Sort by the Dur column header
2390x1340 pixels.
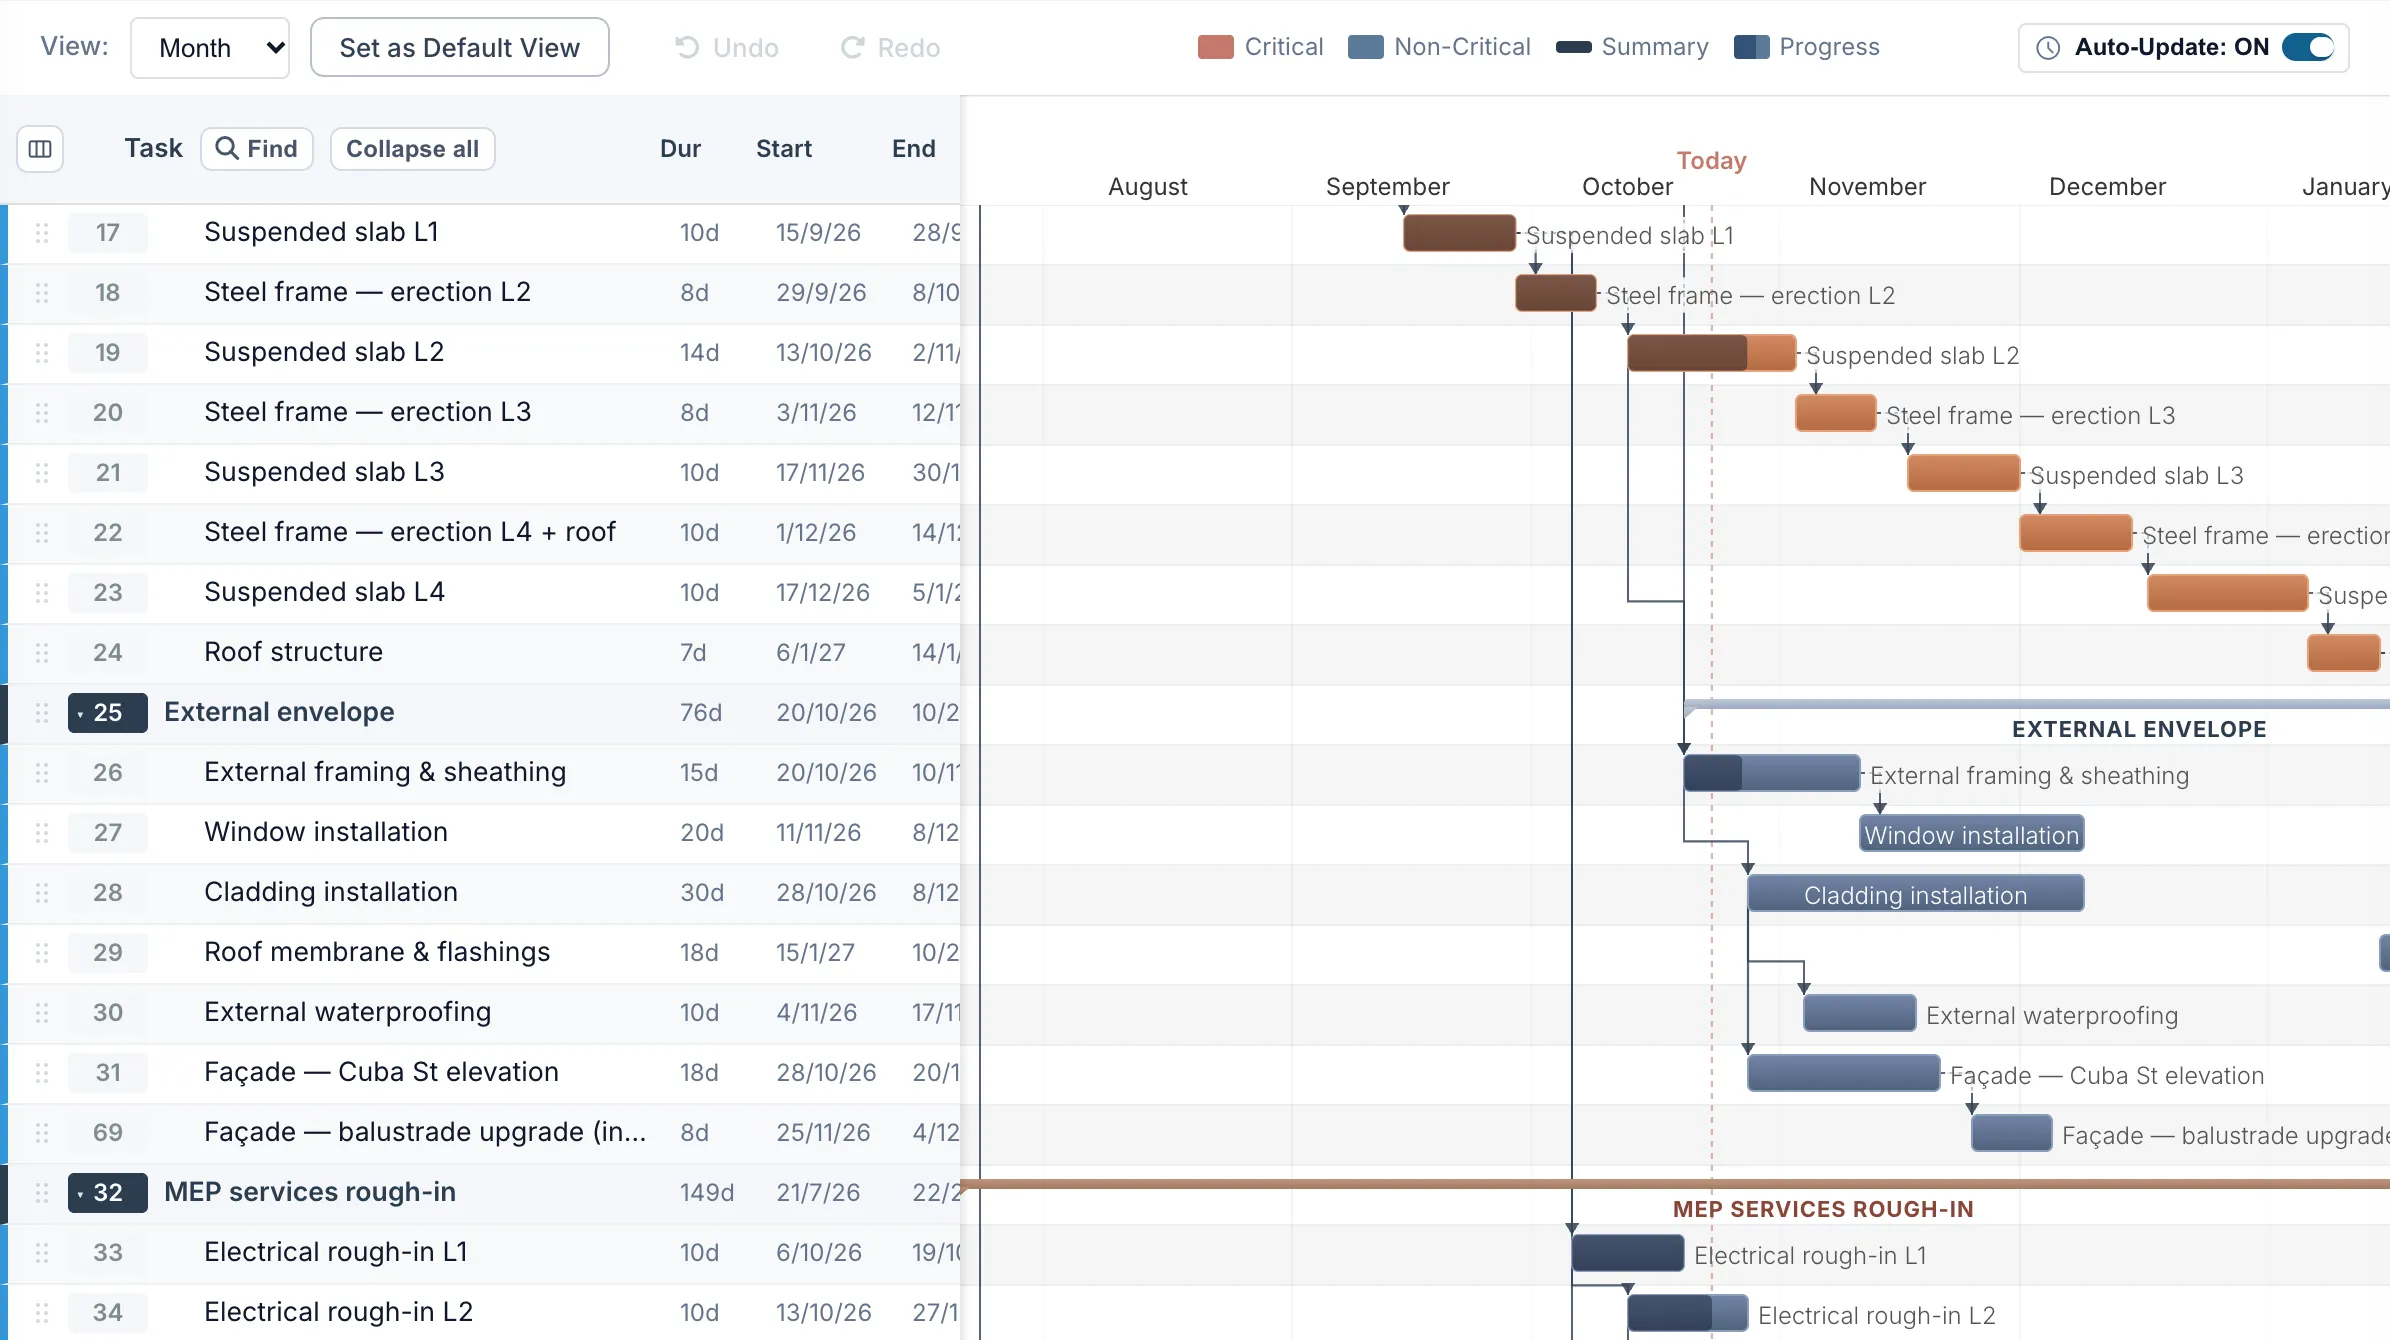(x=680, y=149)
